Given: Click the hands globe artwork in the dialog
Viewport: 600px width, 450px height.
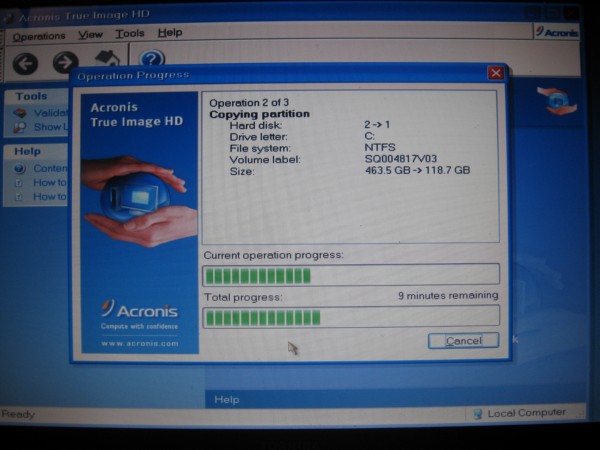Looking at the screenshot, I should click(140, 200).
